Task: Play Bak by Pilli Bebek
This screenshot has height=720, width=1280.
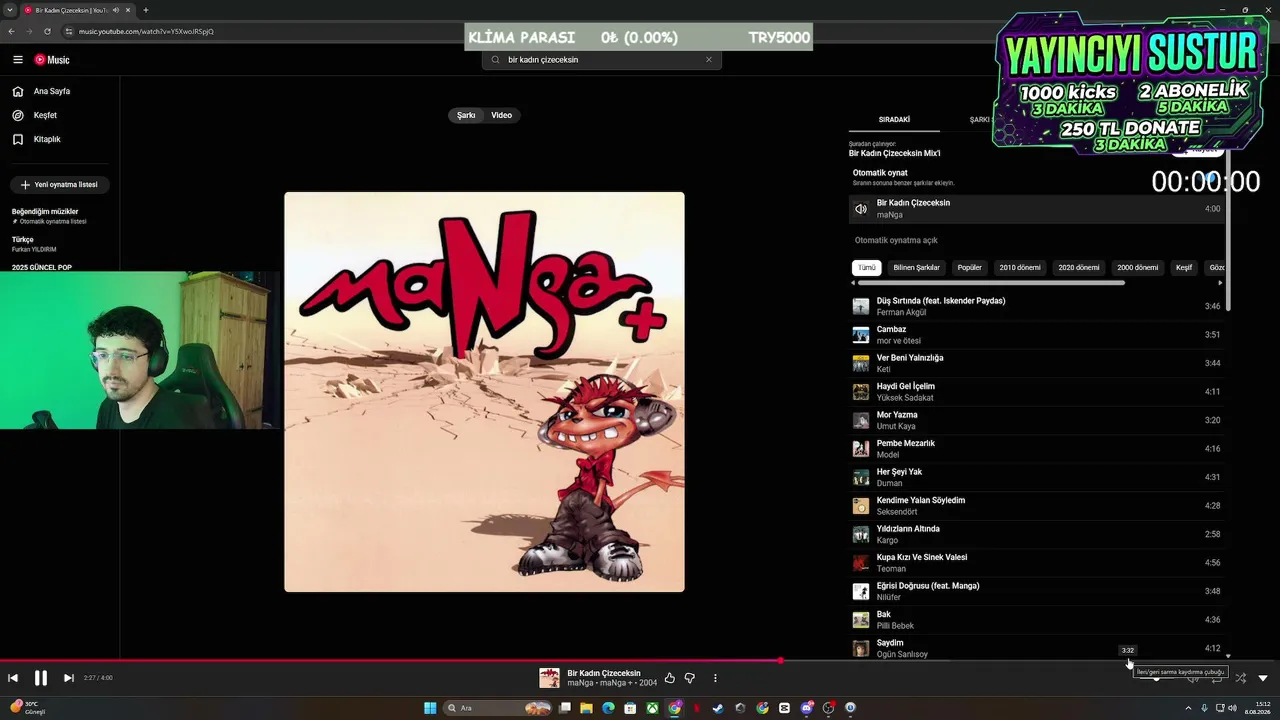Action: [x=1036, y=620]
